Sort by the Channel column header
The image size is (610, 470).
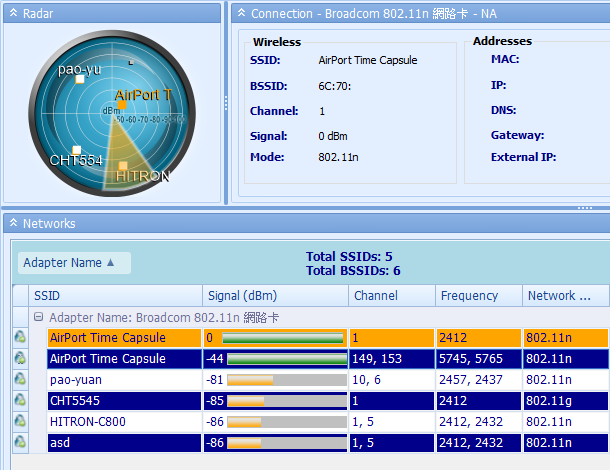click(392, 296)
